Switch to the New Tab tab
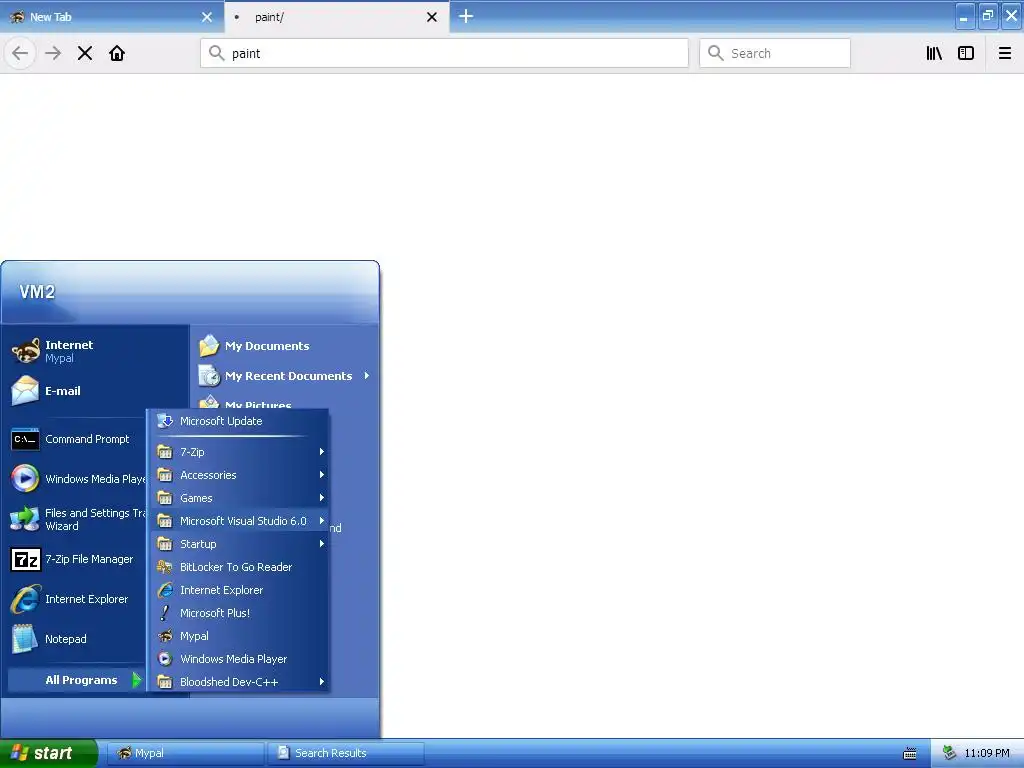This screenshot has width=1024, height=768. point(112,17)
